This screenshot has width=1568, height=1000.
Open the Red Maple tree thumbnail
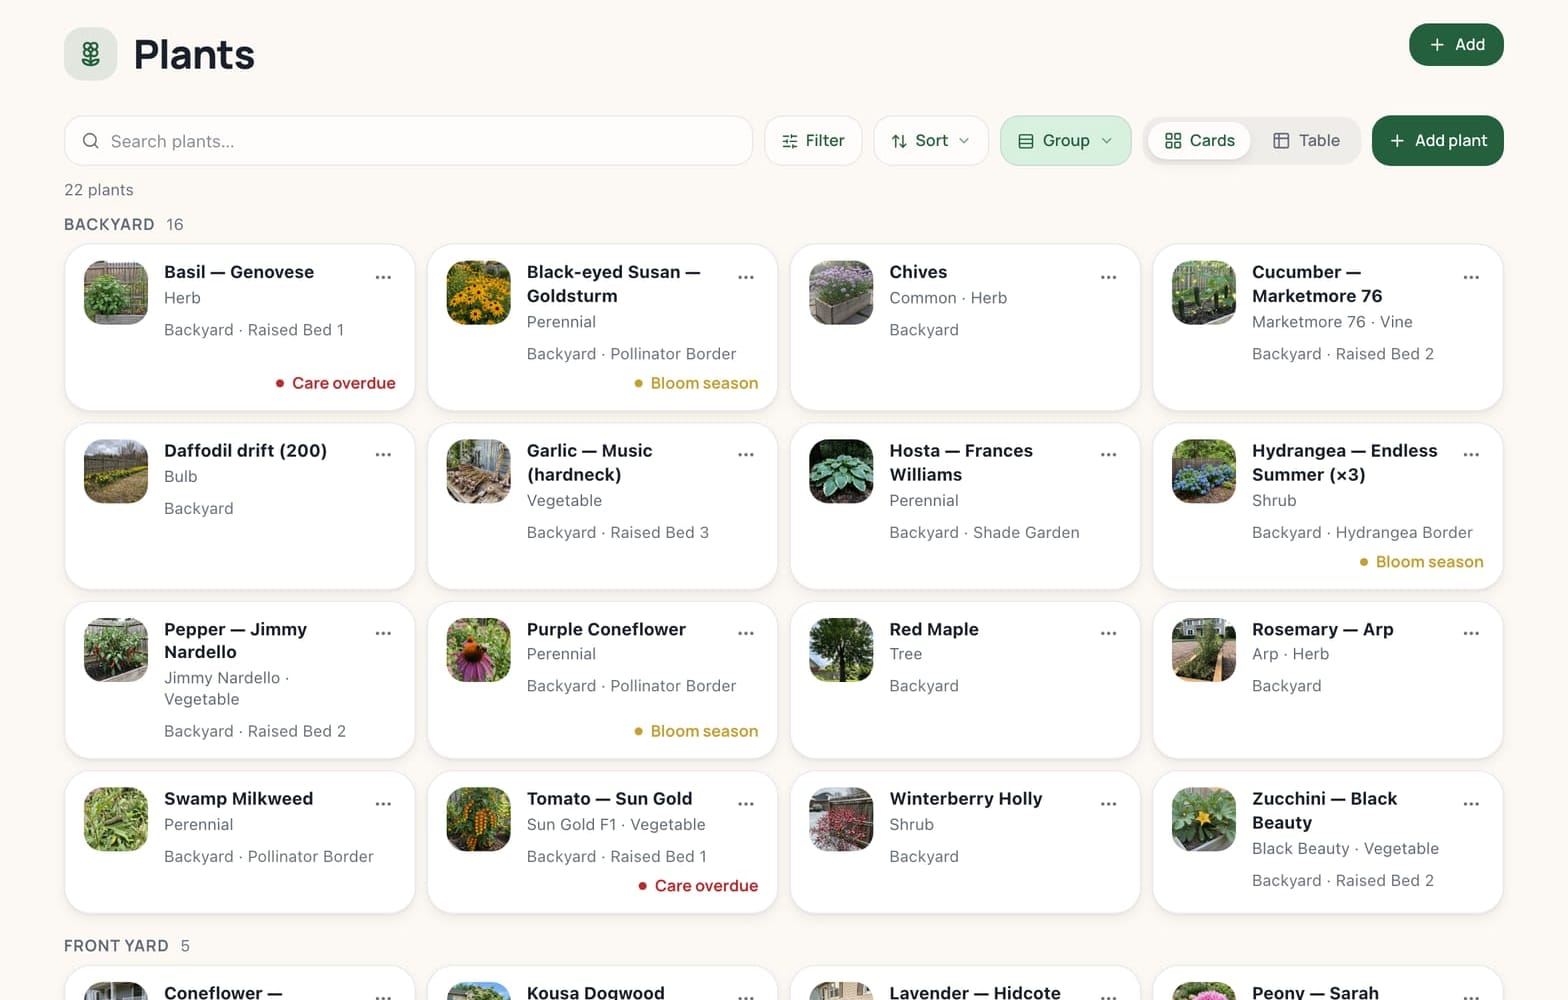(x=841, y=650)
